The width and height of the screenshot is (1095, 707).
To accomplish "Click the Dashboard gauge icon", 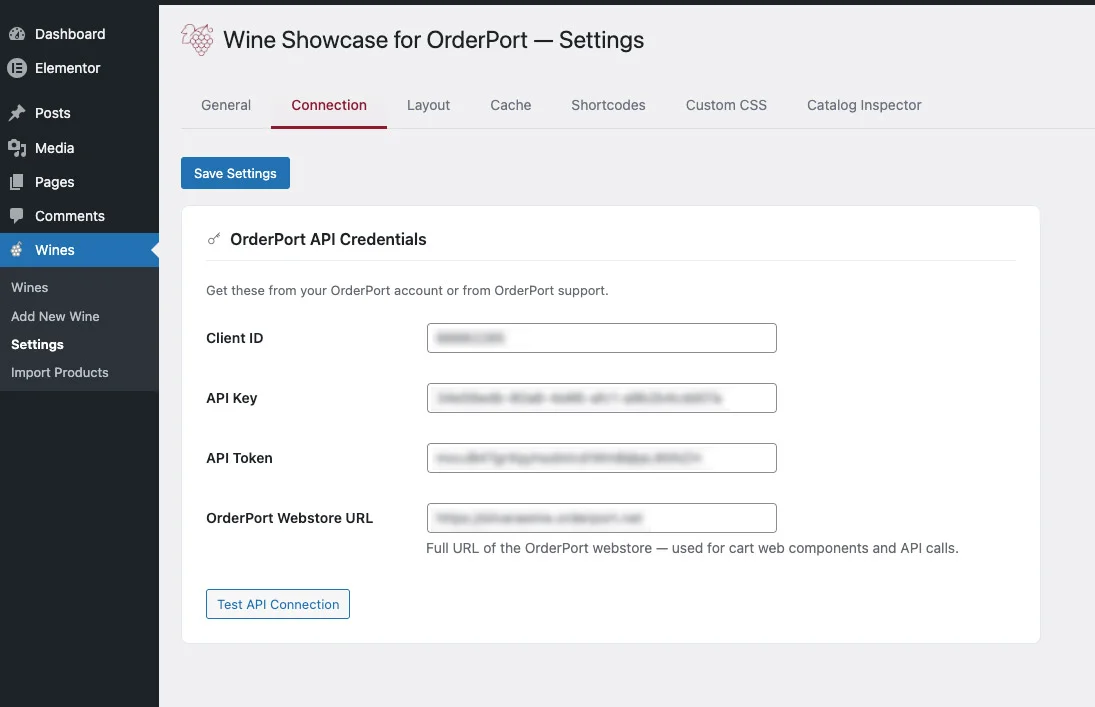I will click(x=17, y=34).
